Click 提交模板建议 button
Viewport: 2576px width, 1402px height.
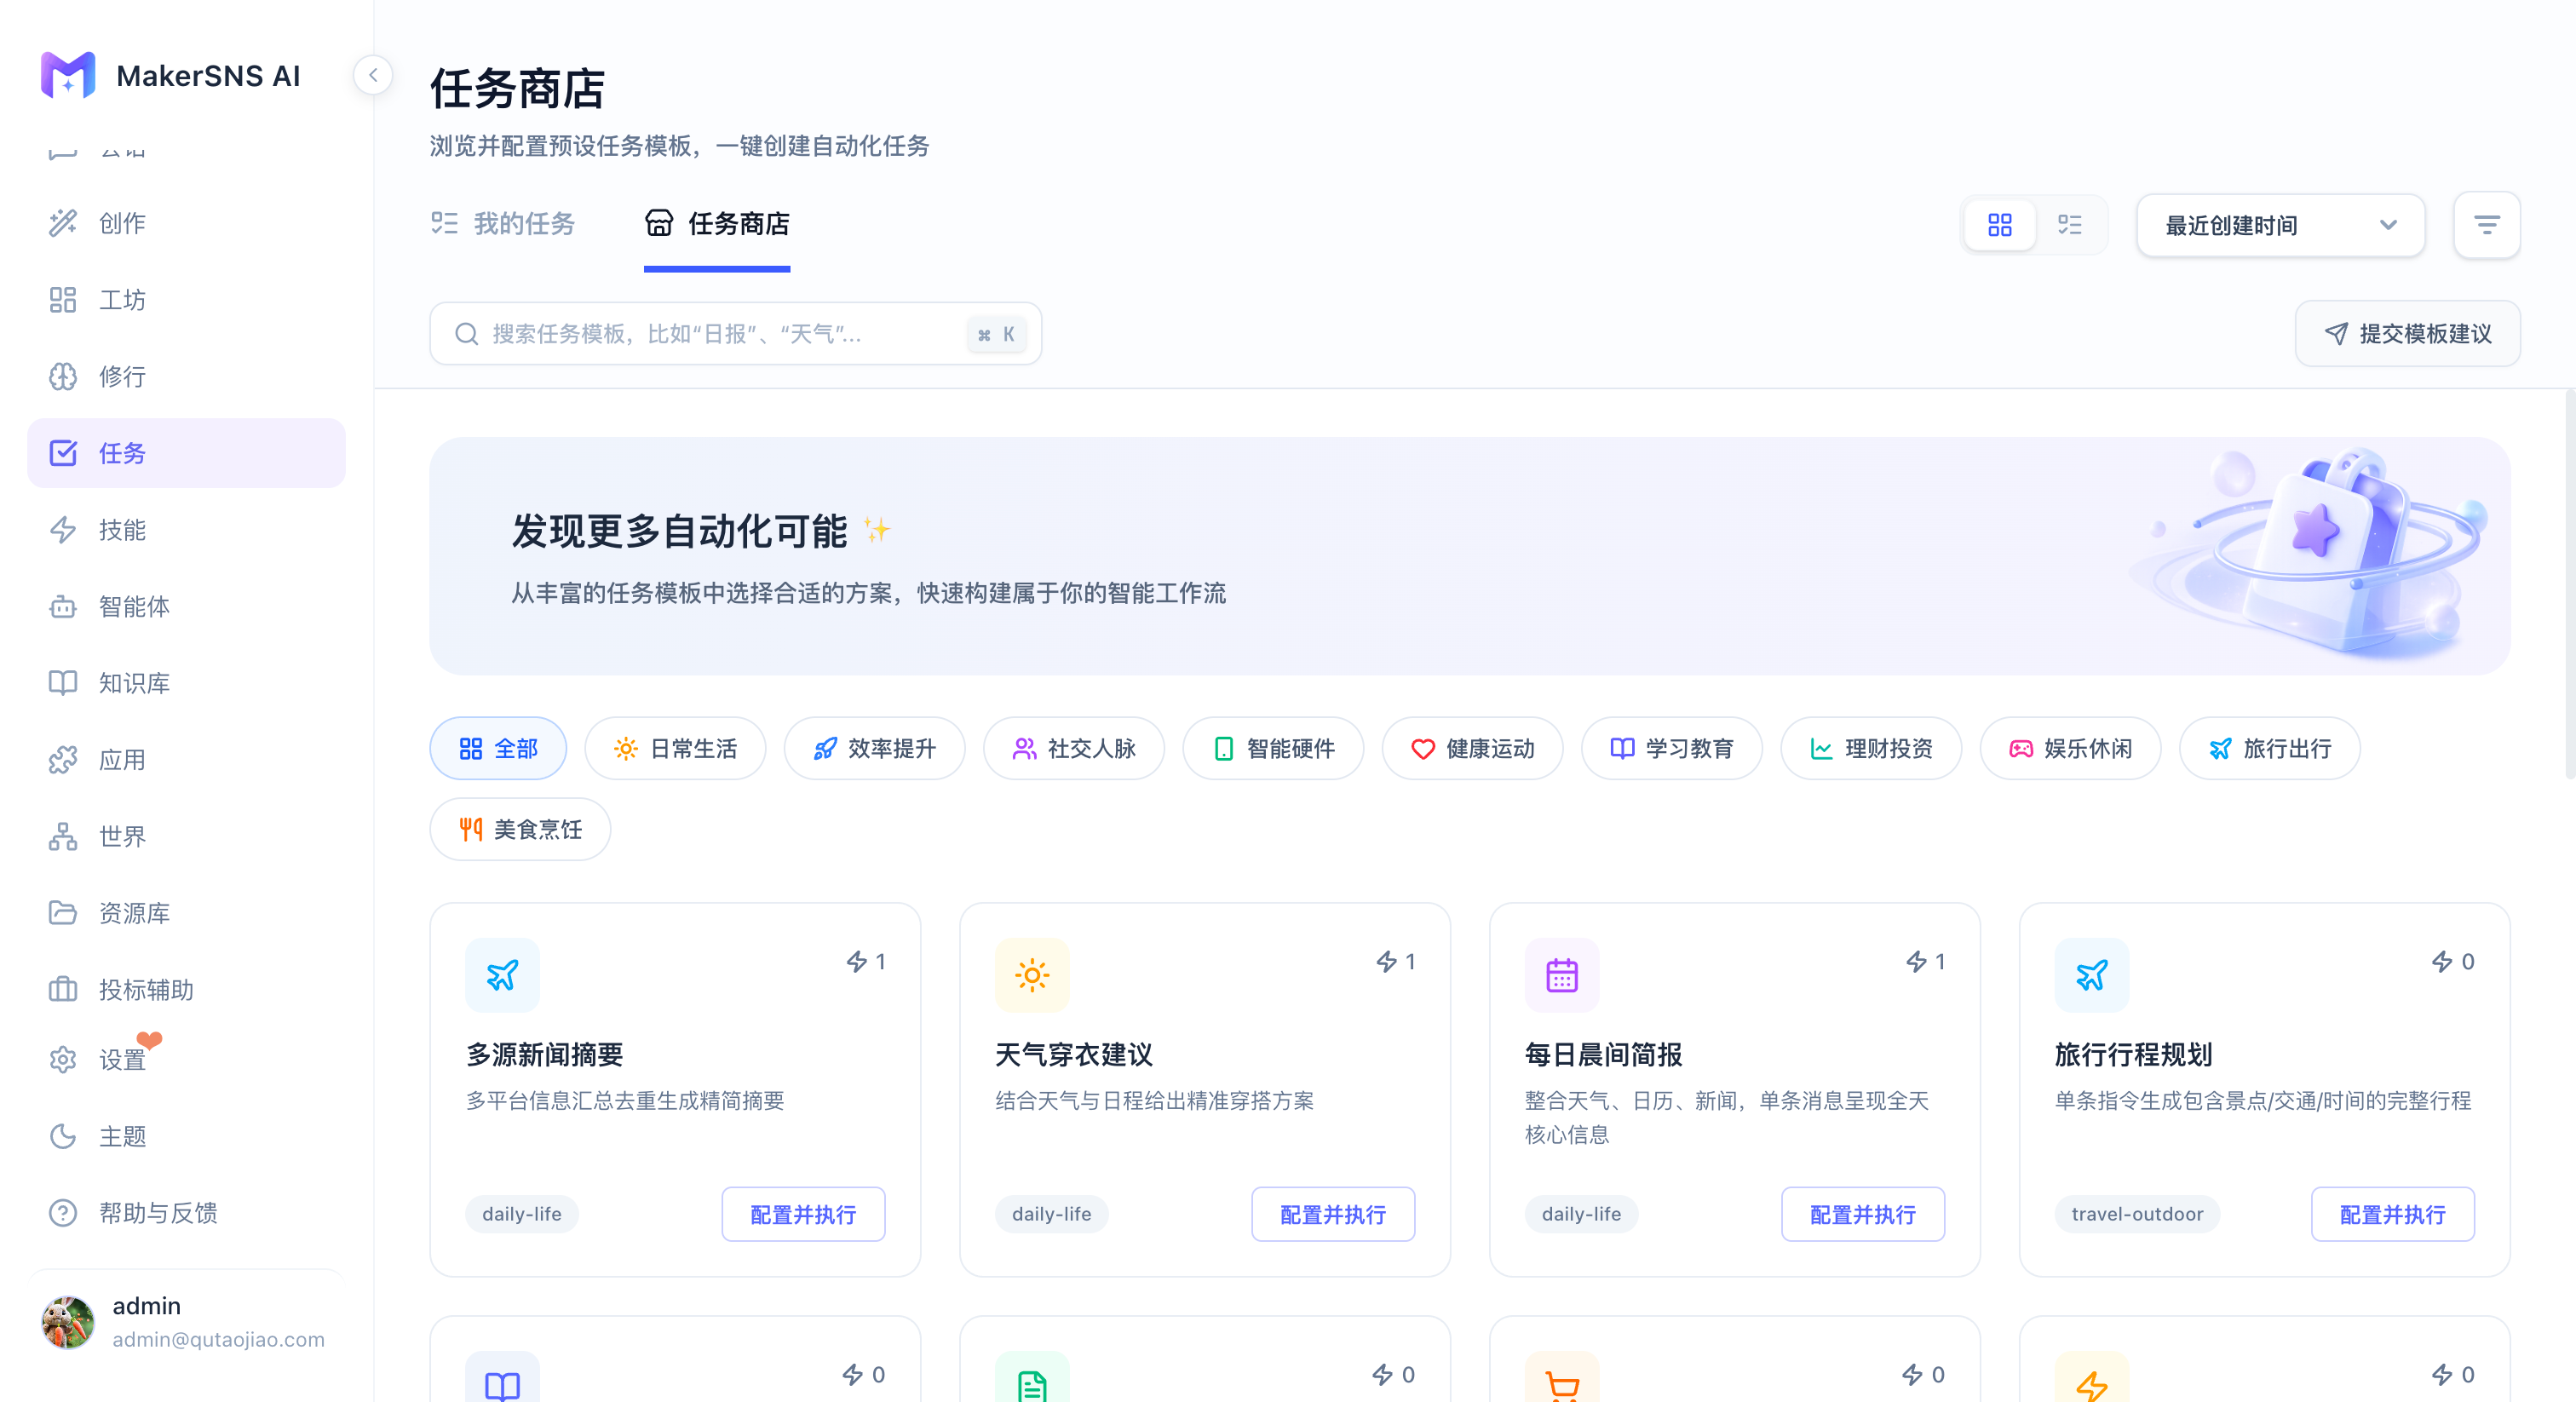pos(2407,334)
